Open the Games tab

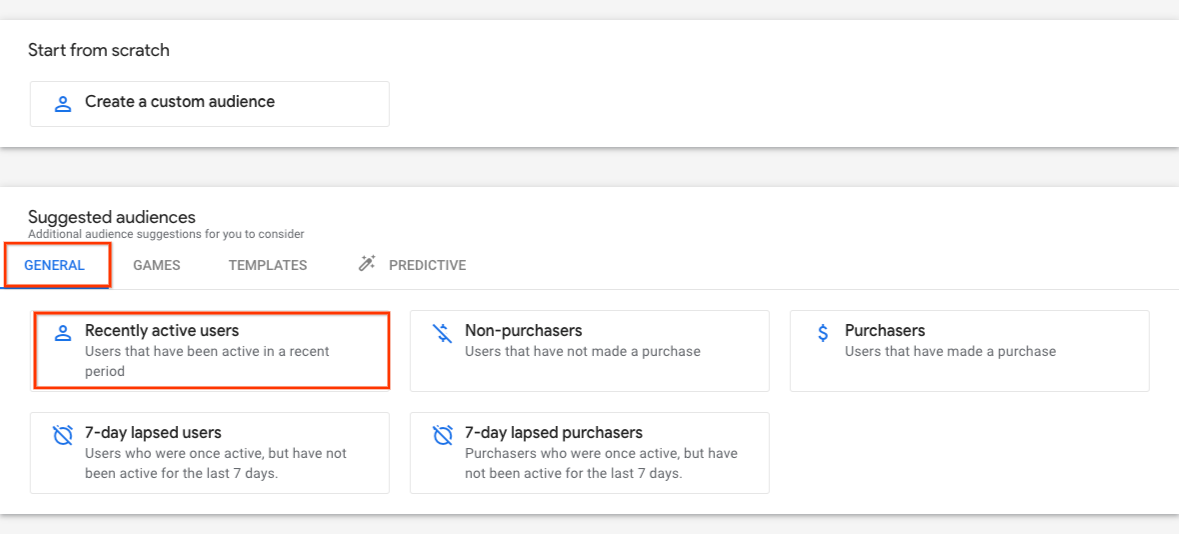(x=156, y=265)
